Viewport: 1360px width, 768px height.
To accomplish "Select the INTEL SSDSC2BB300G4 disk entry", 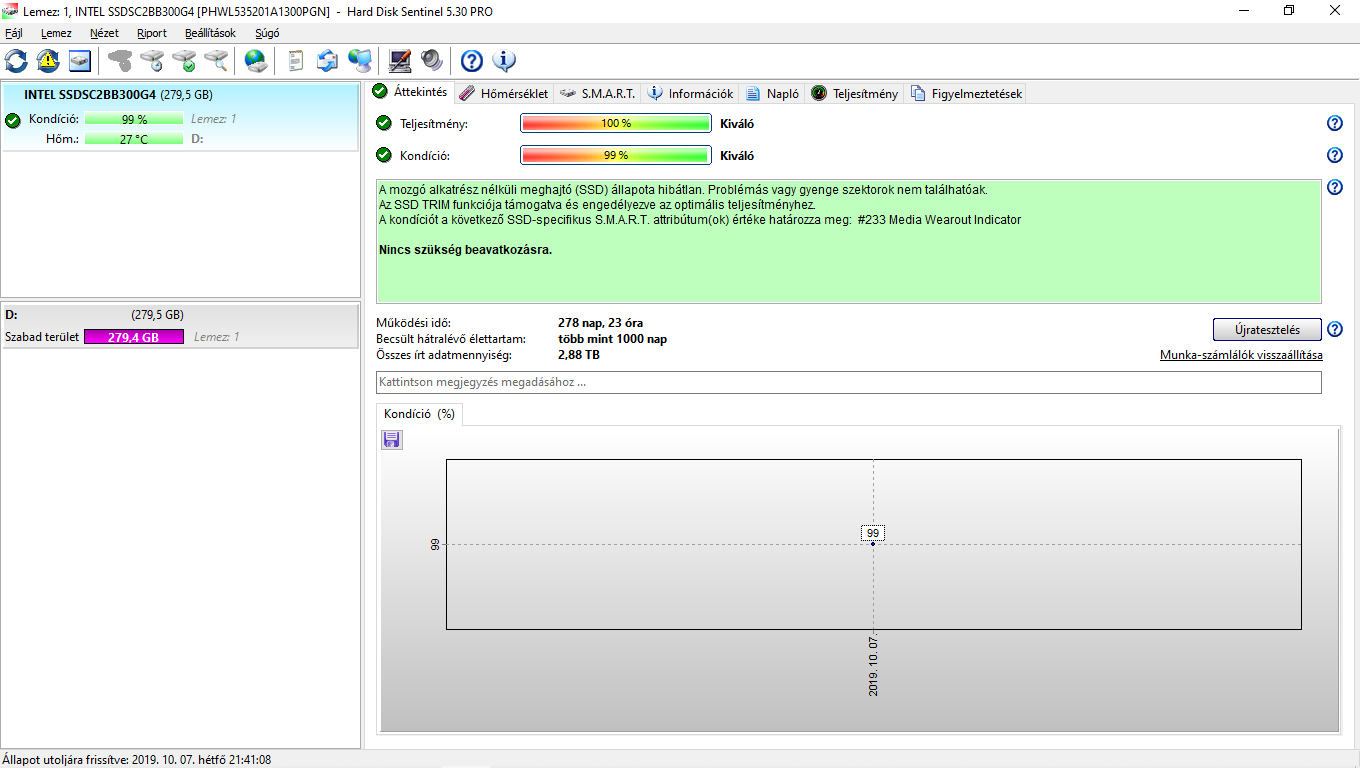I will coord(180,117).
